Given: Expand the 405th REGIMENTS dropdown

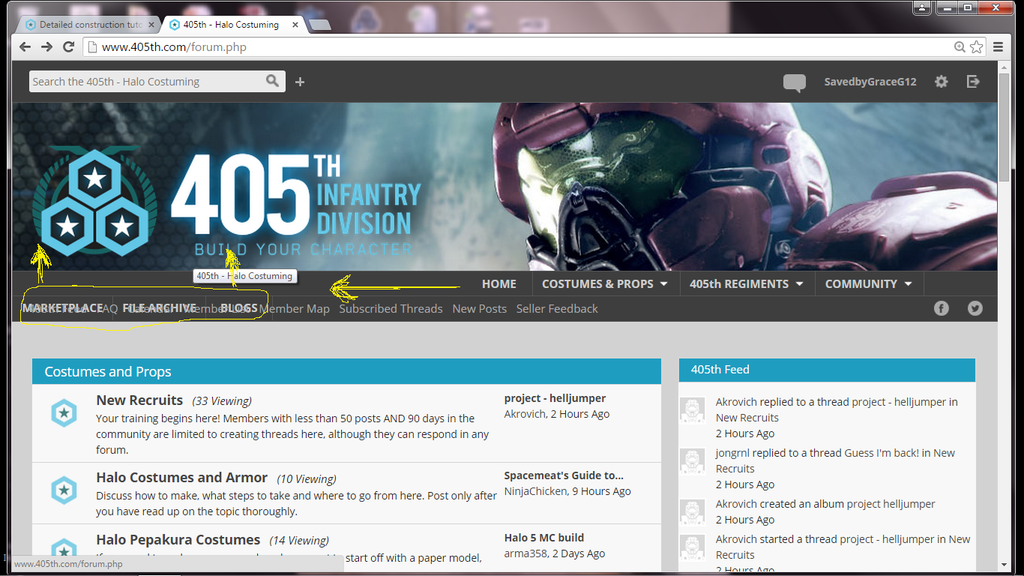Looking at the screenshot, I should coord(746,284).
